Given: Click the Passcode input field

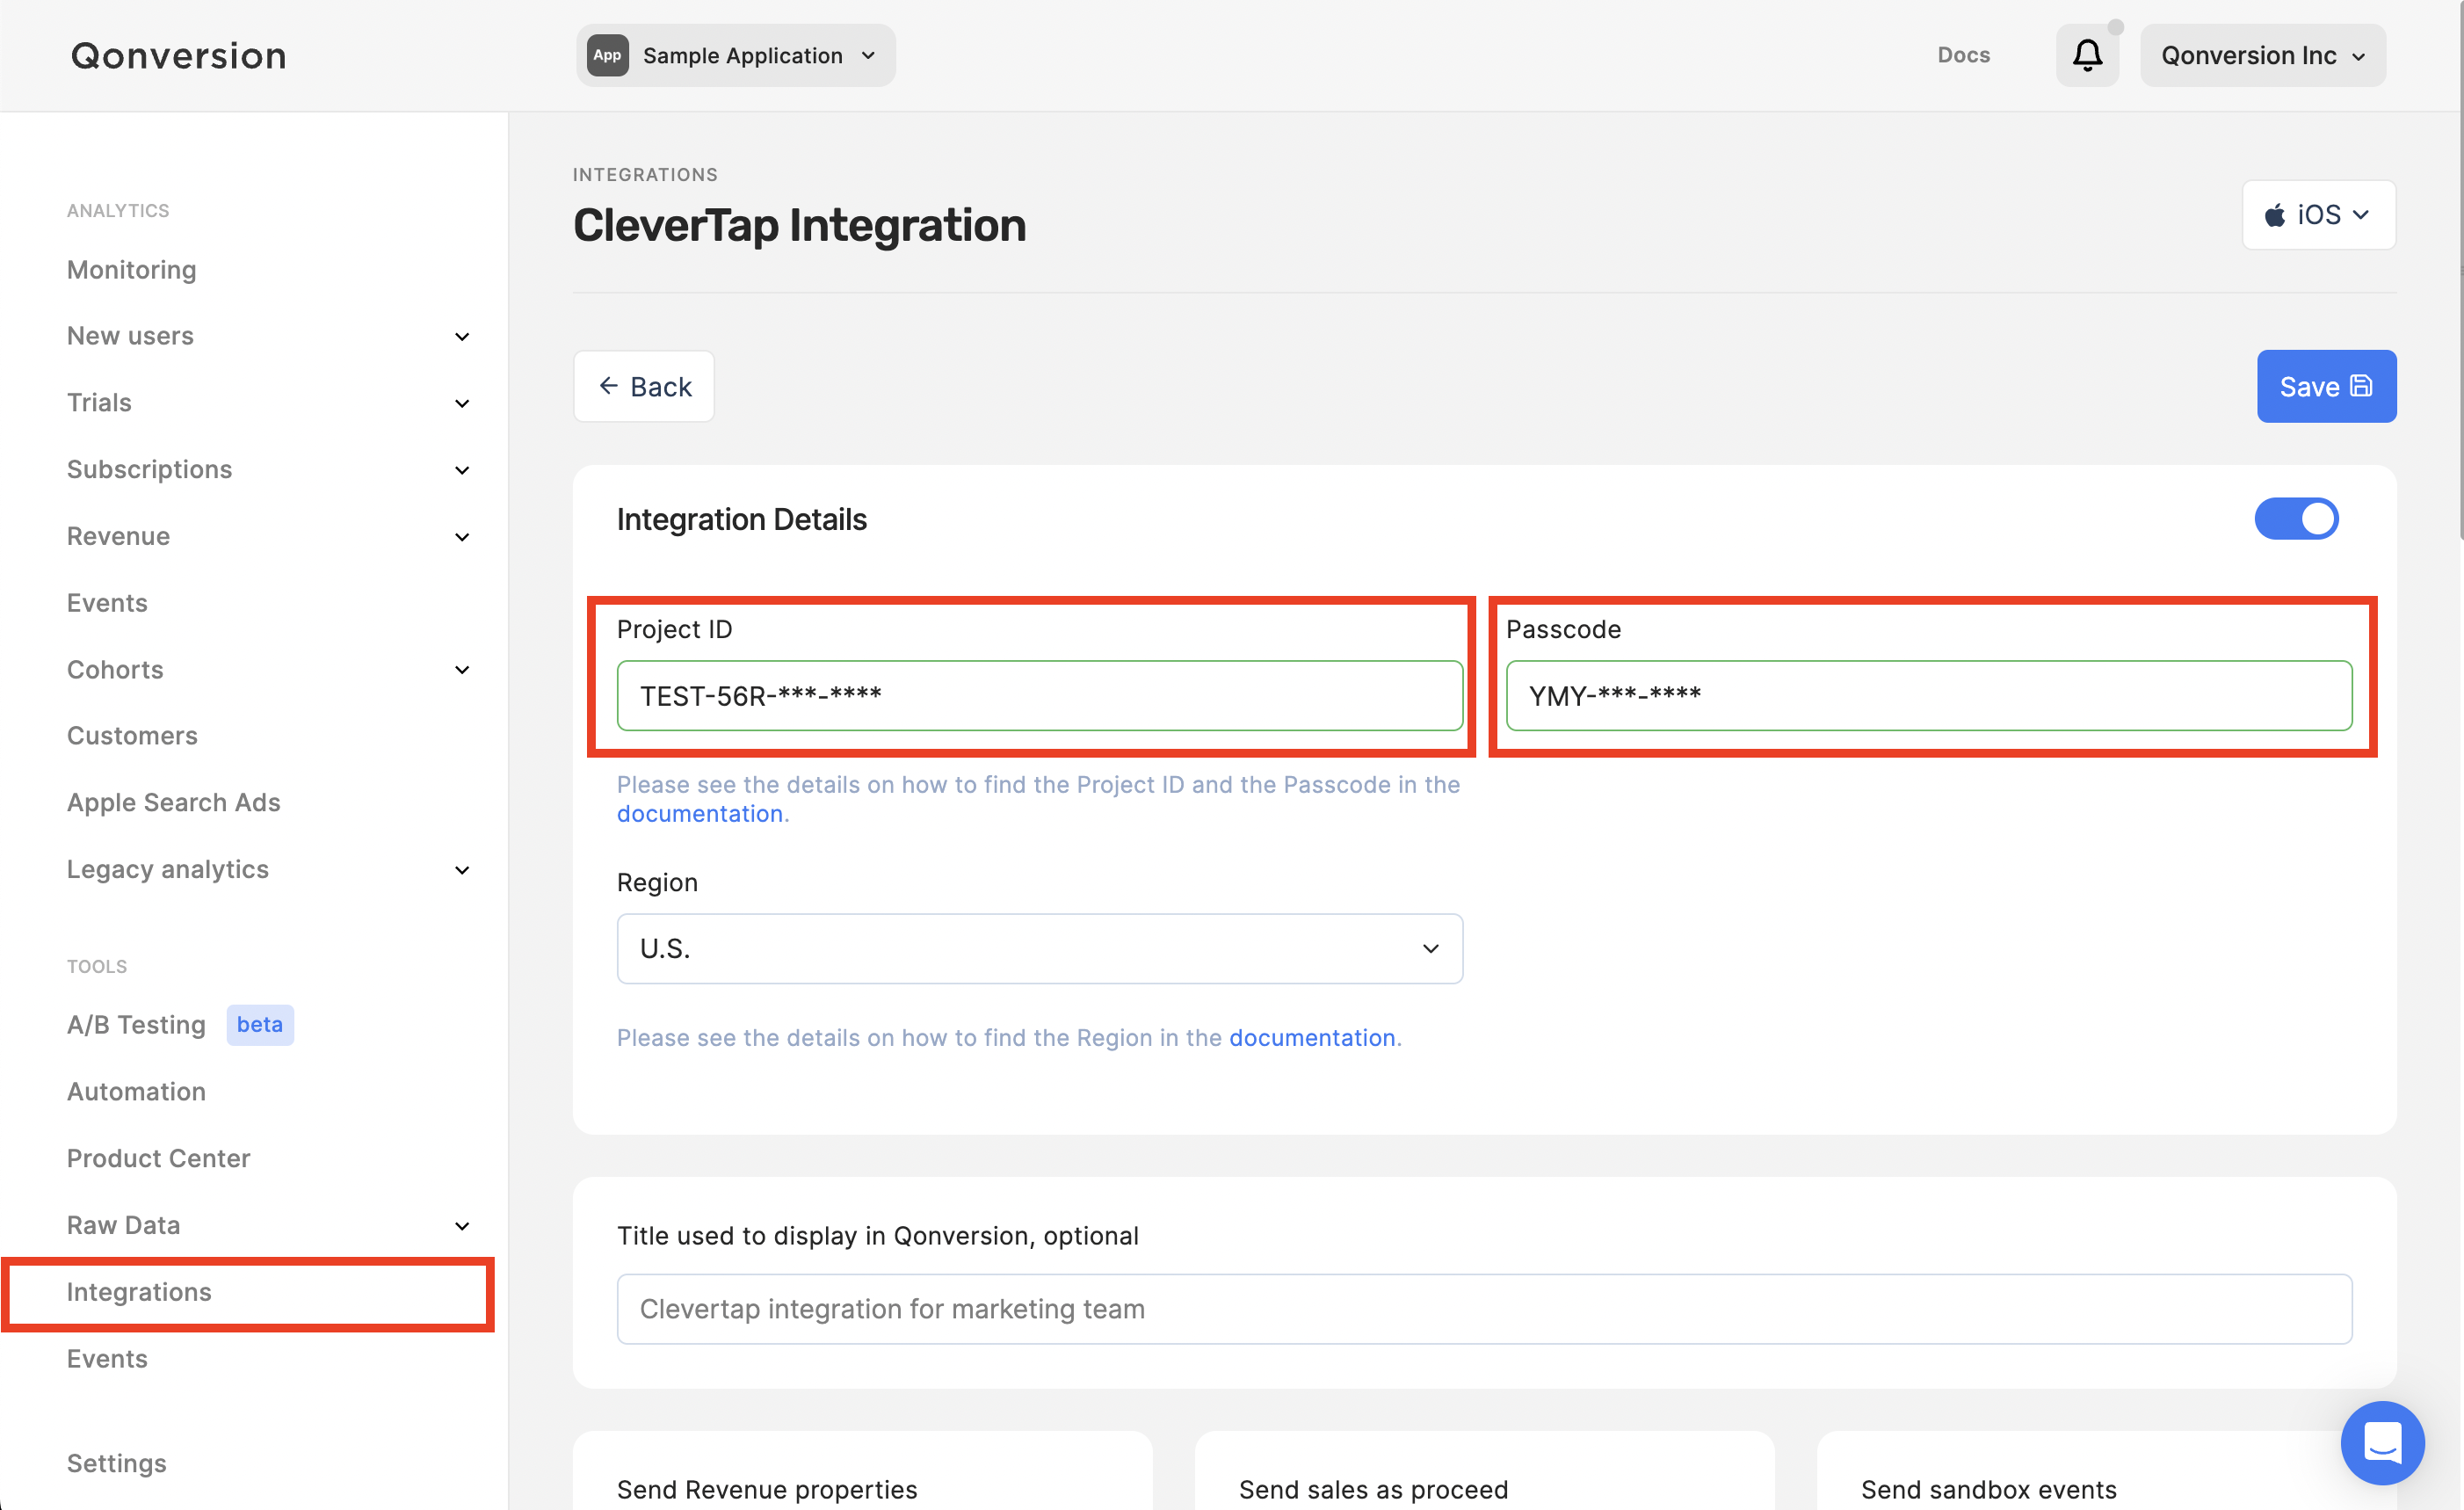Looking at the screenshot, I should pos(1928,696).
